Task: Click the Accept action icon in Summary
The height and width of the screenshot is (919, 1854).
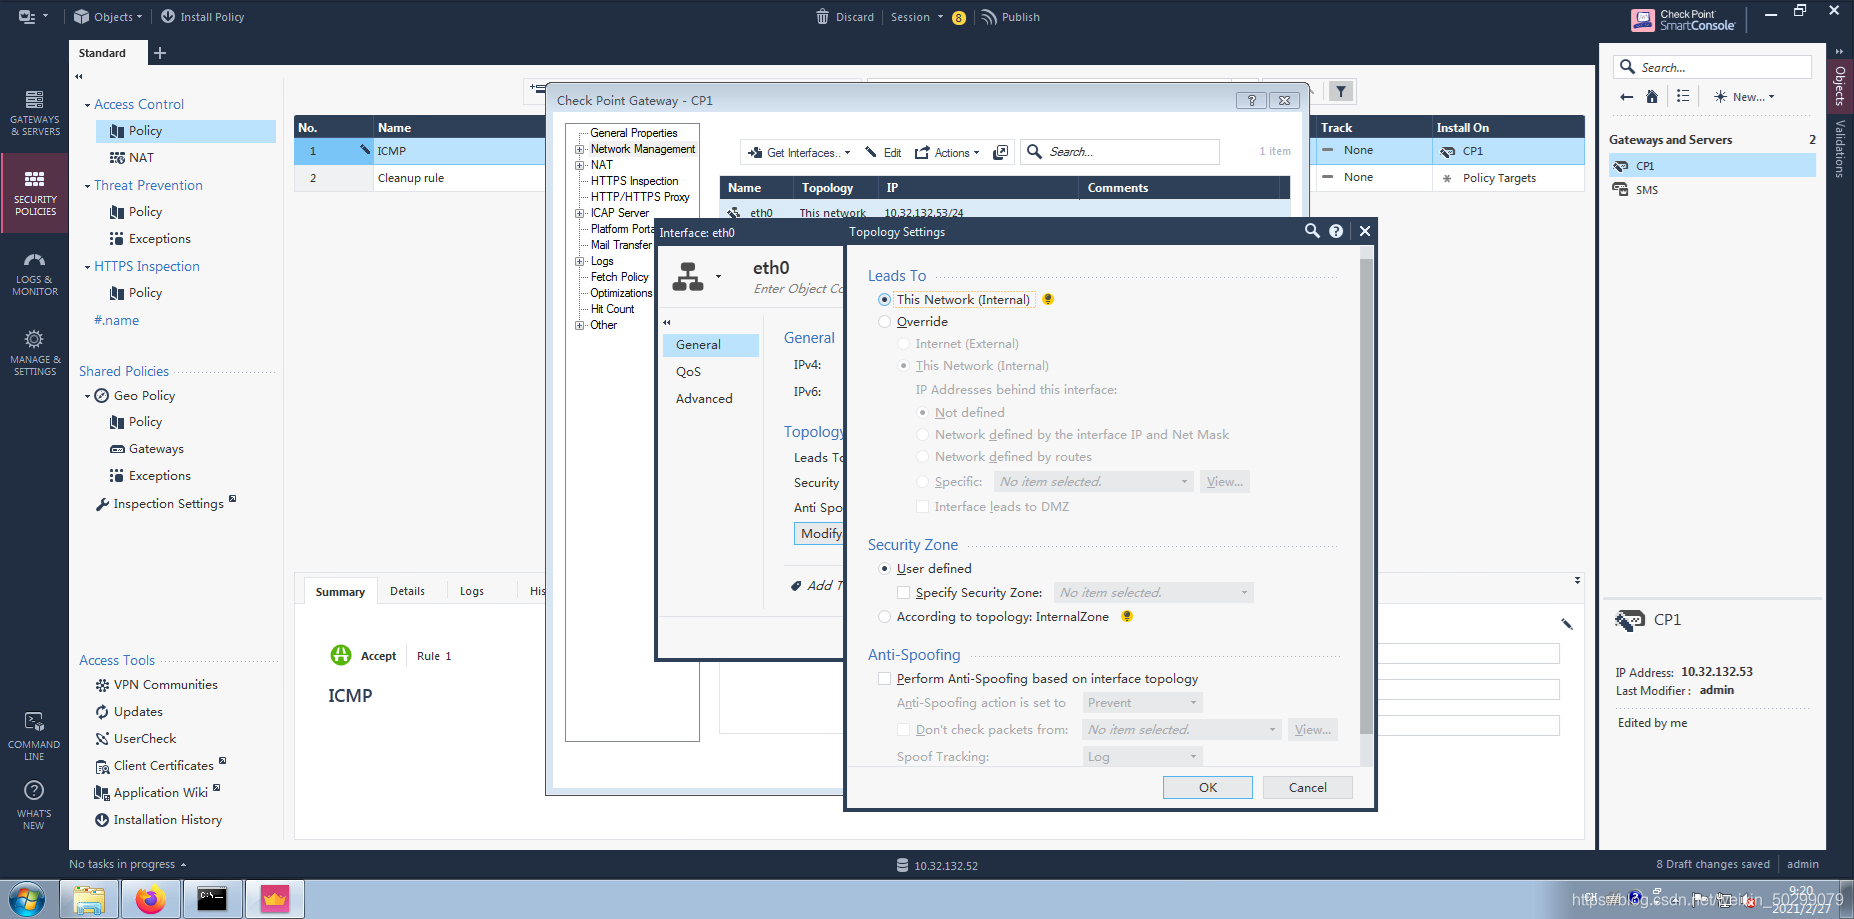Action: point(341,655)
